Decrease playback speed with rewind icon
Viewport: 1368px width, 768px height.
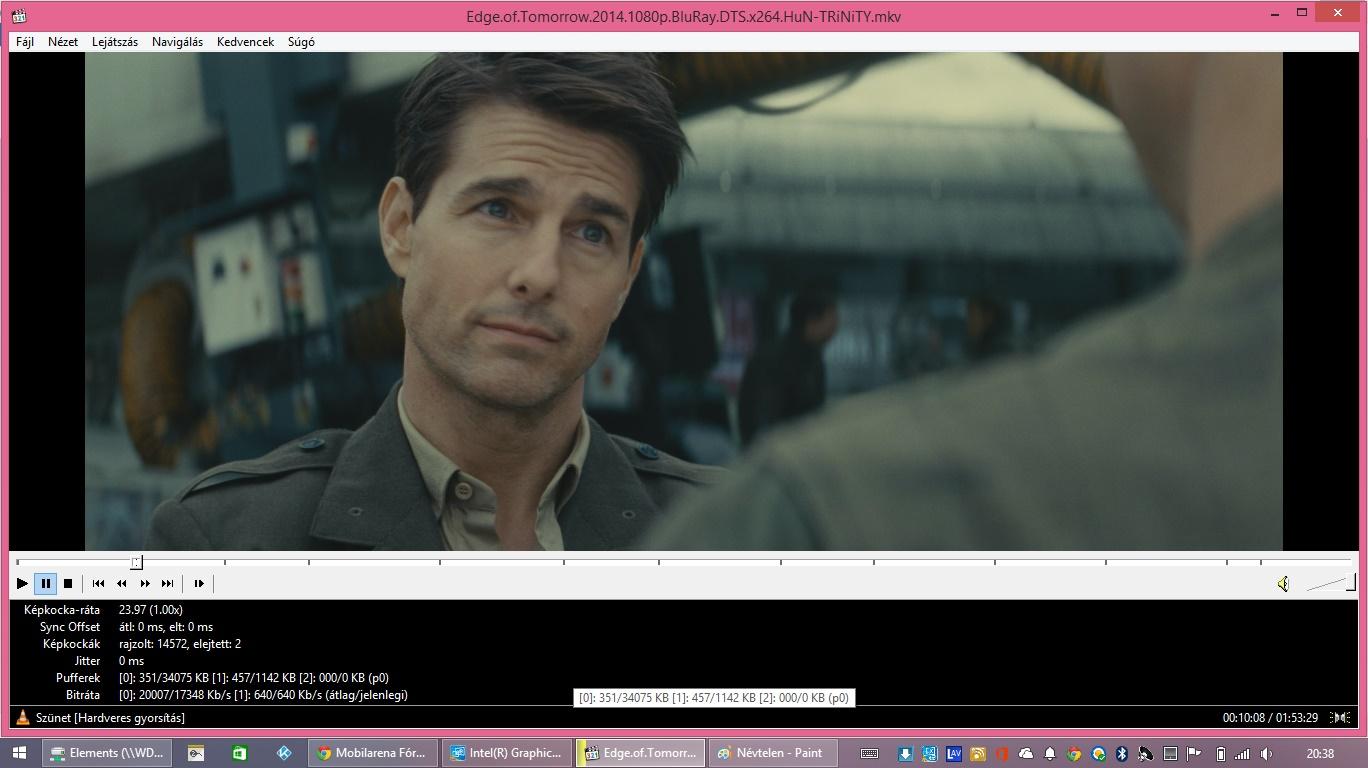click(121, 583)
